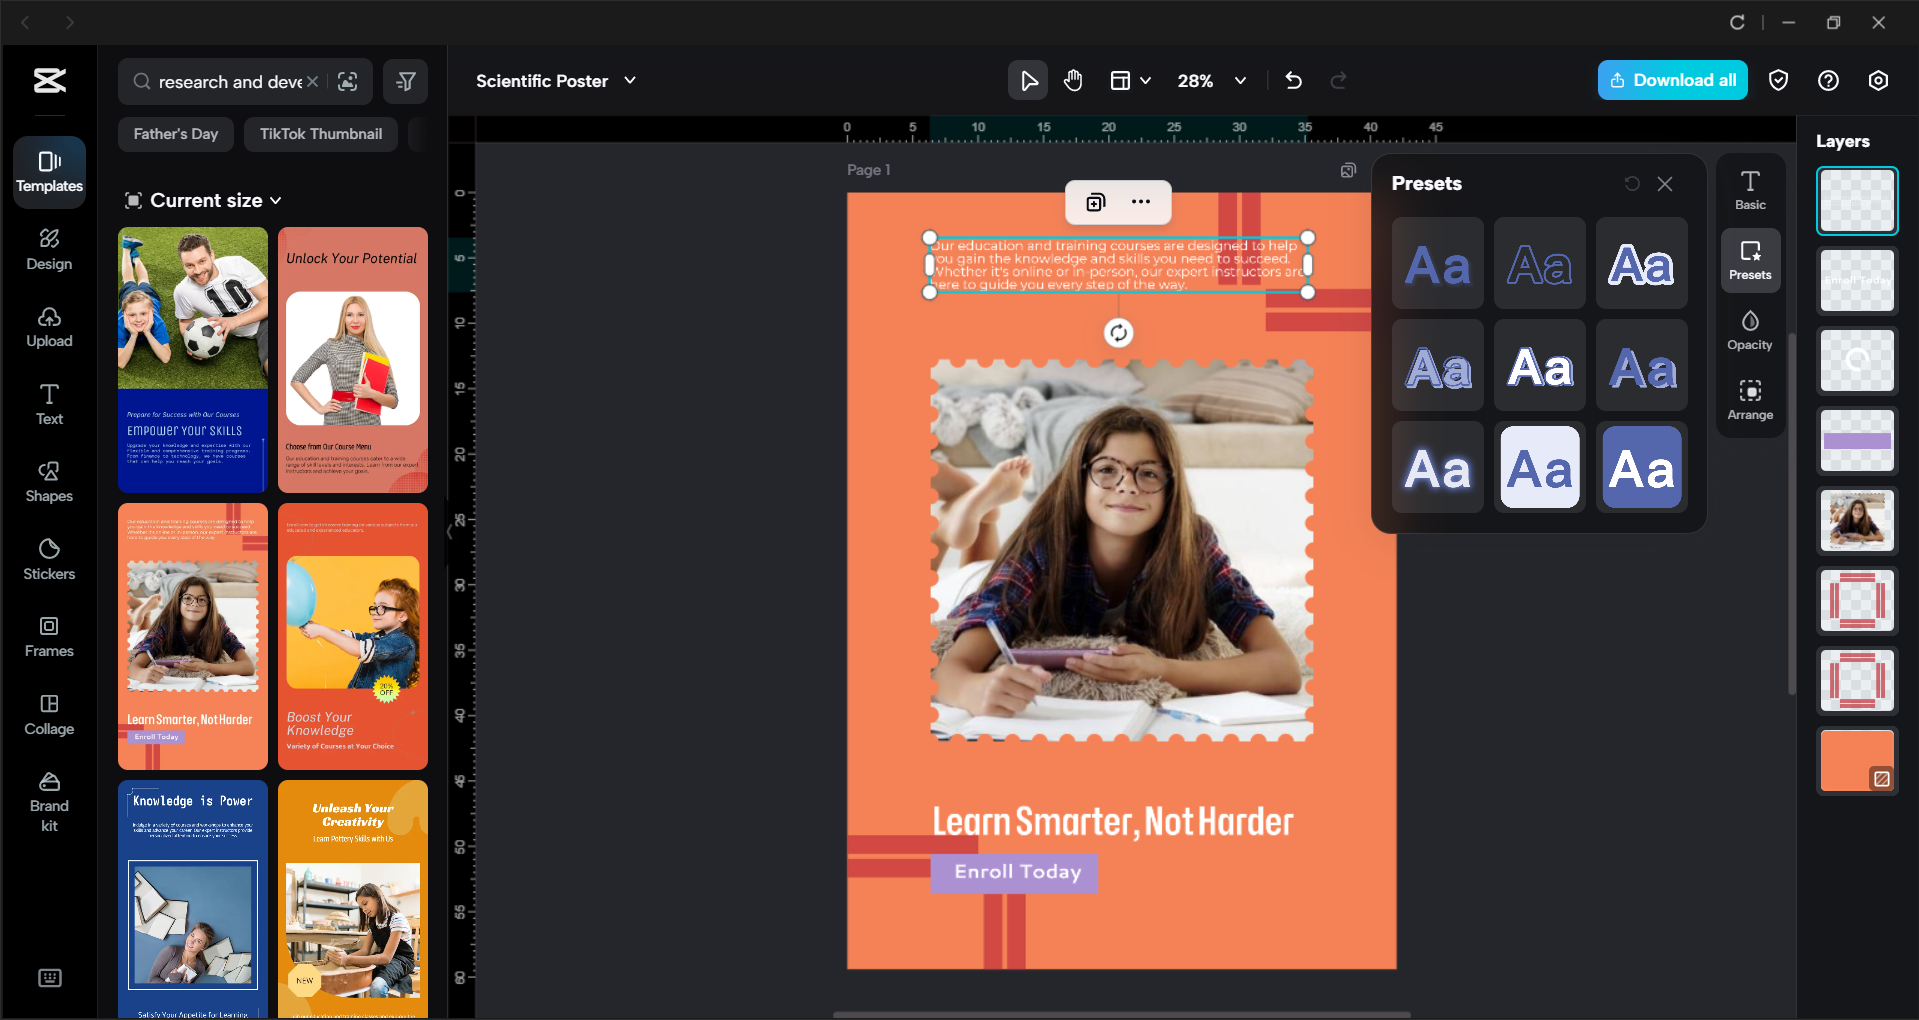The width and height of the screenshot is (1919, 1020).
Task: Open the Brand kit panel
Action: coord(48,797)
